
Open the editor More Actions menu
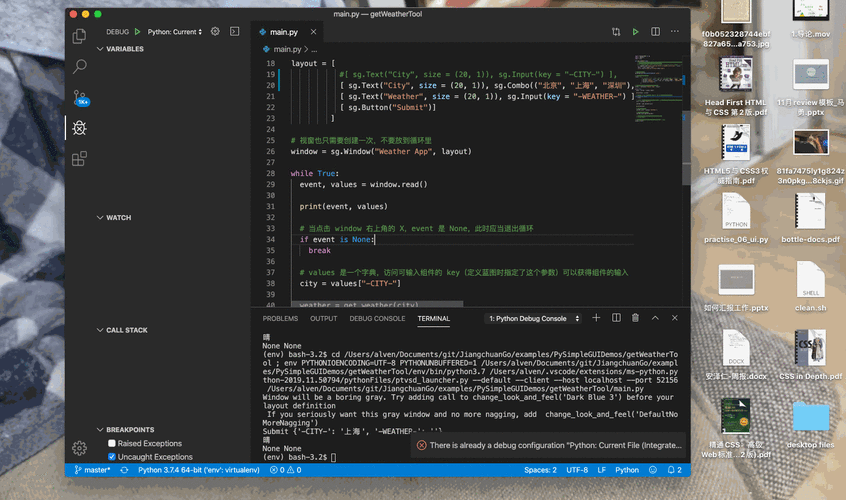[x=675, y=32]
